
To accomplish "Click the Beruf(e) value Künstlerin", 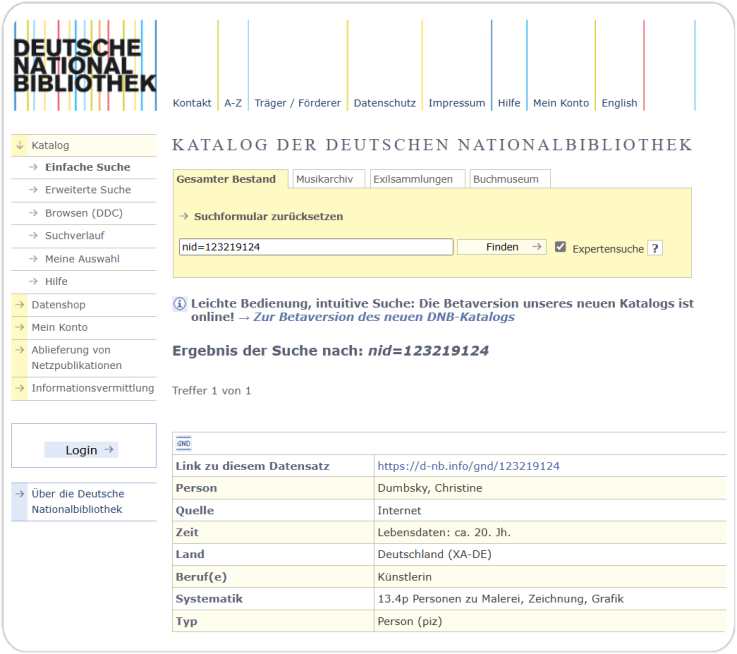I will tap(404, 577).
